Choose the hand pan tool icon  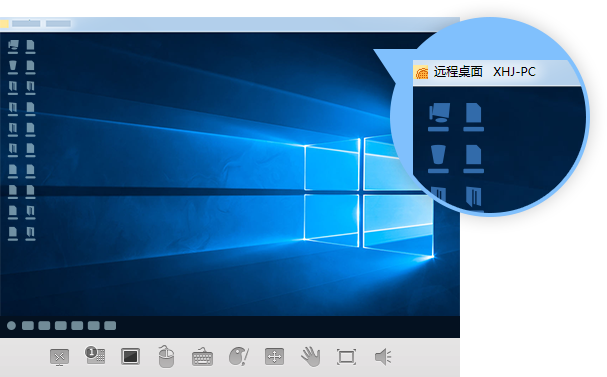310,356
